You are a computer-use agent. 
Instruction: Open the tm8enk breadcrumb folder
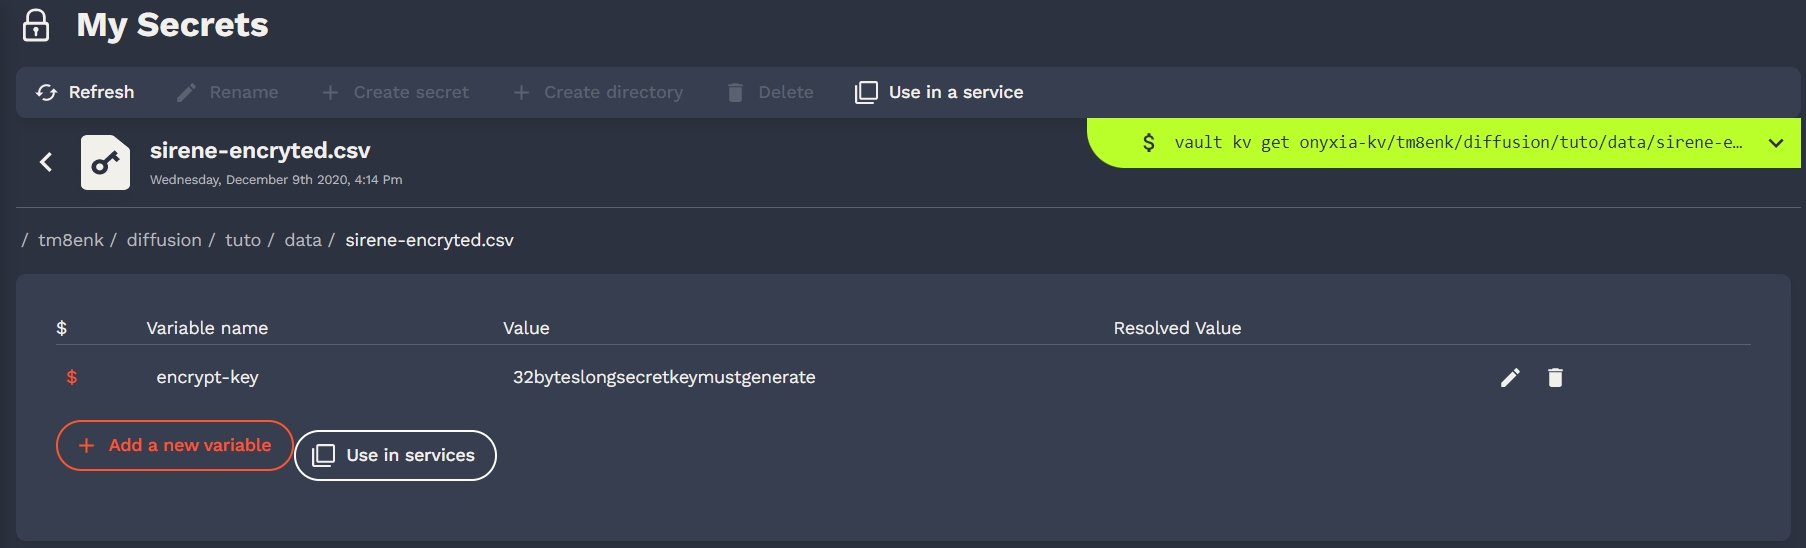coord(71,240)
